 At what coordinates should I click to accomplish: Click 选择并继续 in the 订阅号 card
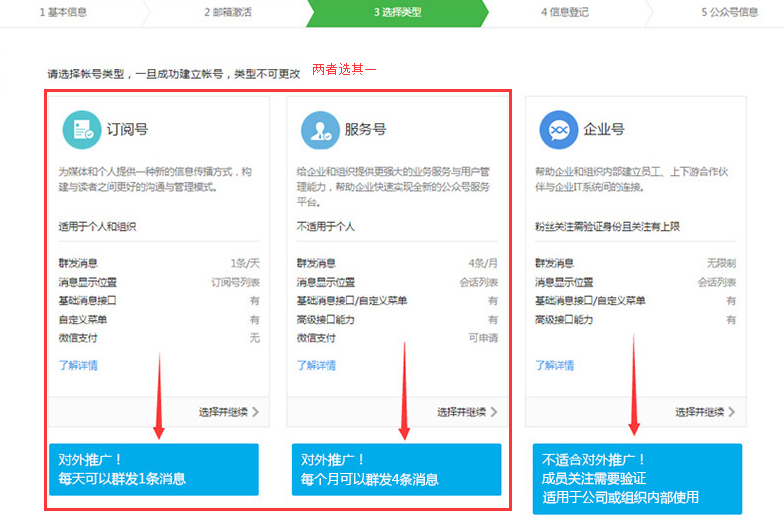[x=223, y=411]
